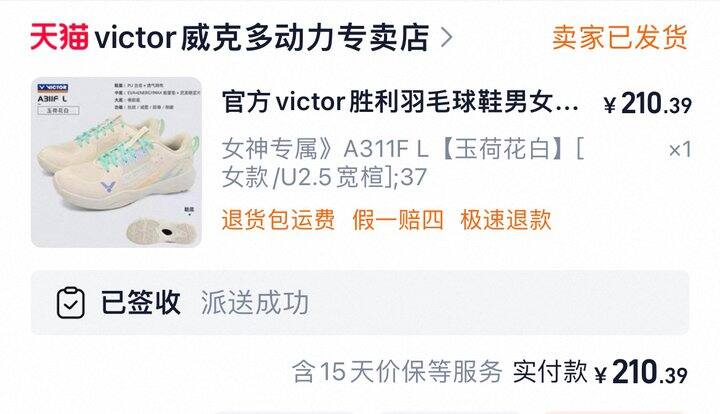720x414 pixels.
Task: Open the logistics tracking bar
Action: coord(360,302)
